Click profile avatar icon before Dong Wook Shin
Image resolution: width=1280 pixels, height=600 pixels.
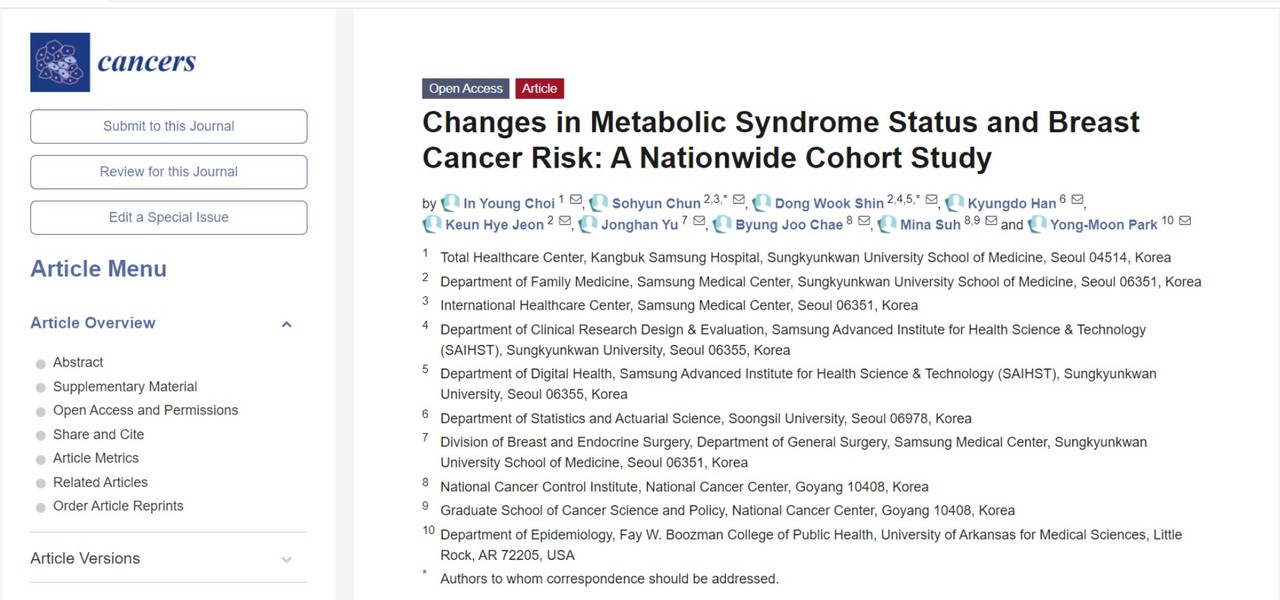tap(763, 203)
